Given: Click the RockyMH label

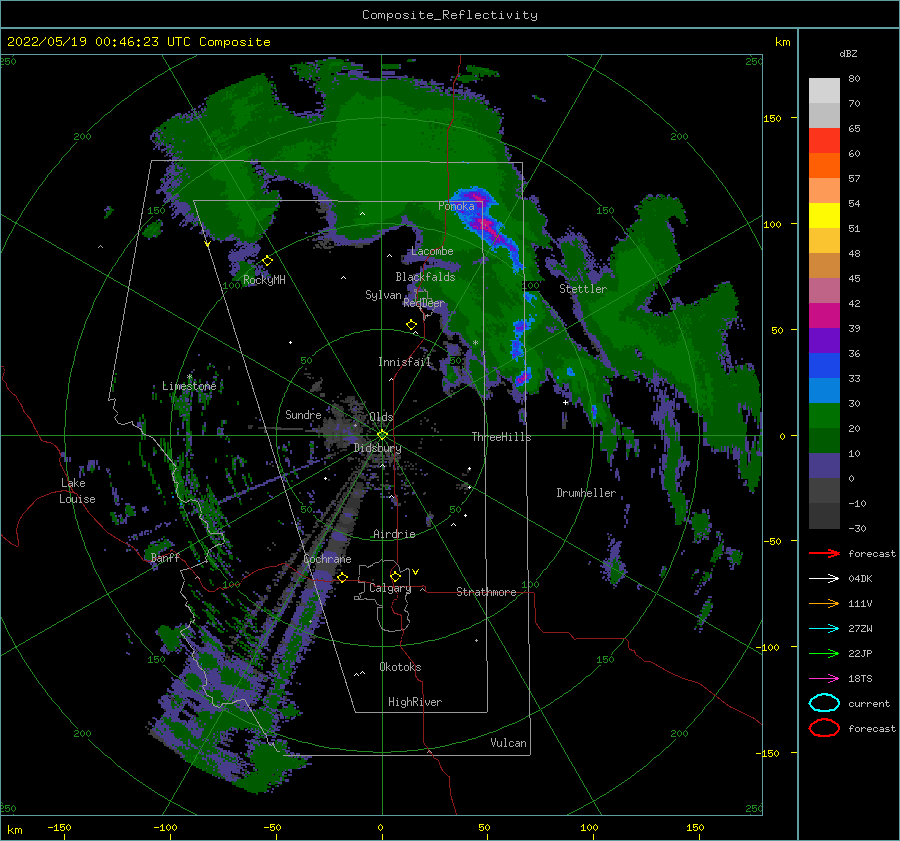Looking at the screenshot, I should 264,280.
